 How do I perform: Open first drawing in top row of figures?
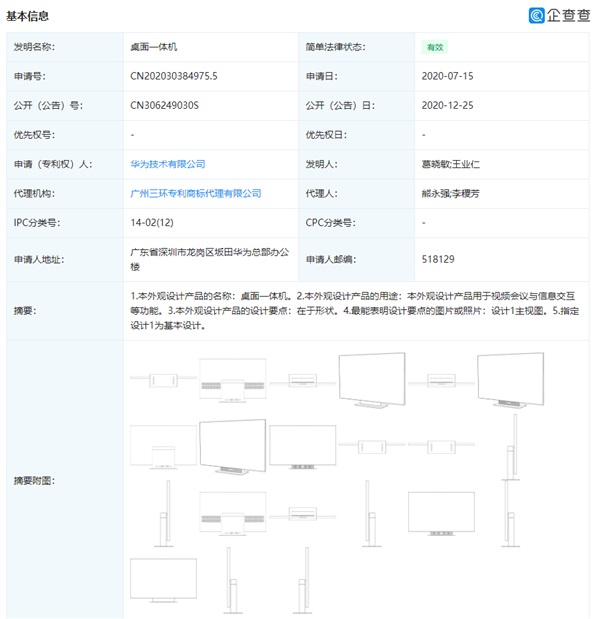tap(162, 383)
